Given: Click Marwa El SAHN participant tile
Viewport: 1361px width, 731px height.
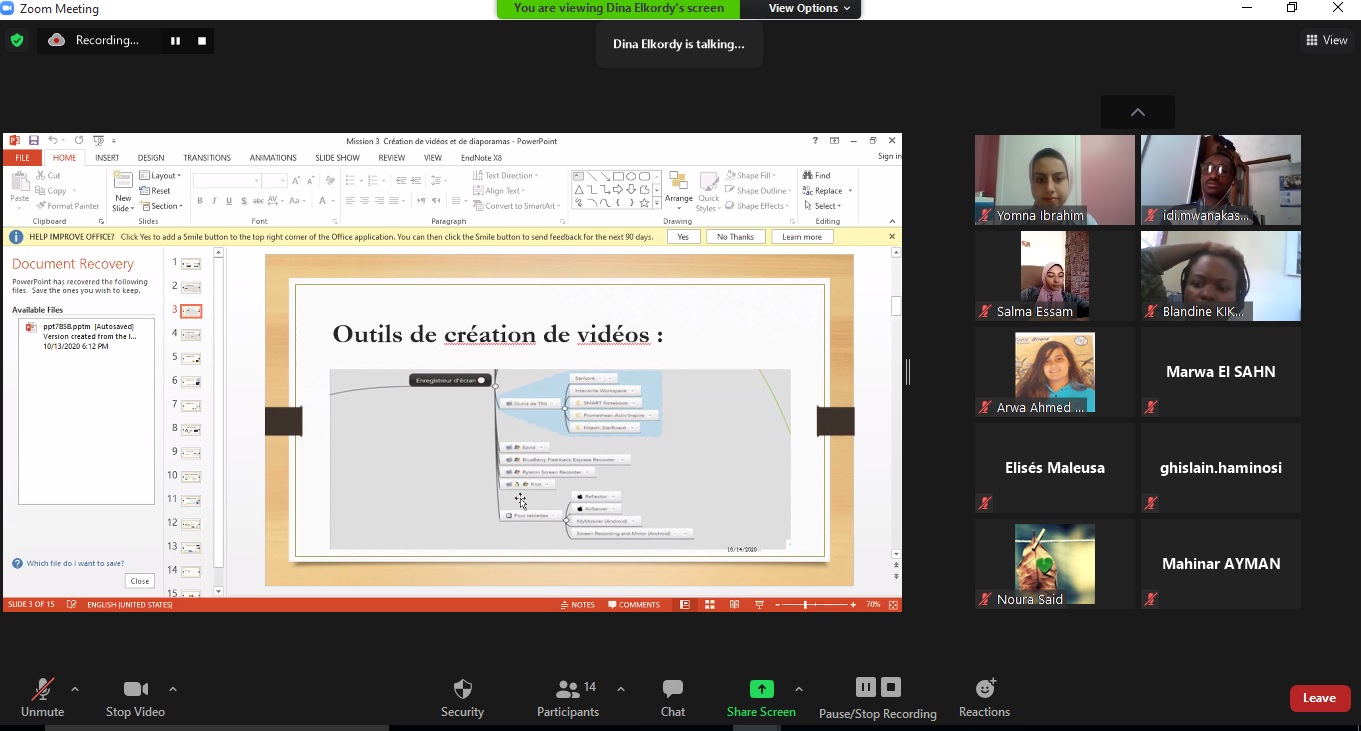Looking at the screenshot, I should [1220, 372].
